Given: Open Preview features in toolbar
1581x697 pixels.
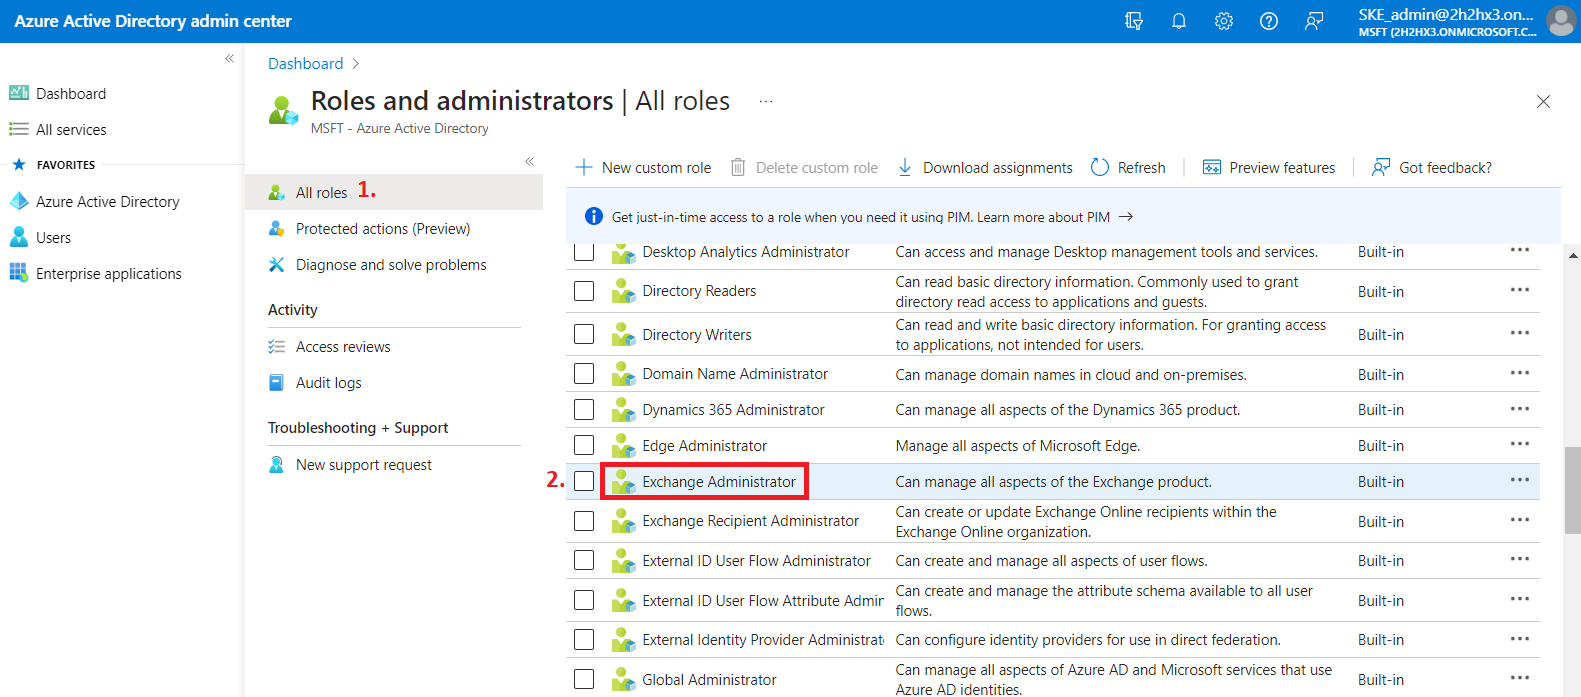Looking at the screenshot, I should coord(1269,167).
